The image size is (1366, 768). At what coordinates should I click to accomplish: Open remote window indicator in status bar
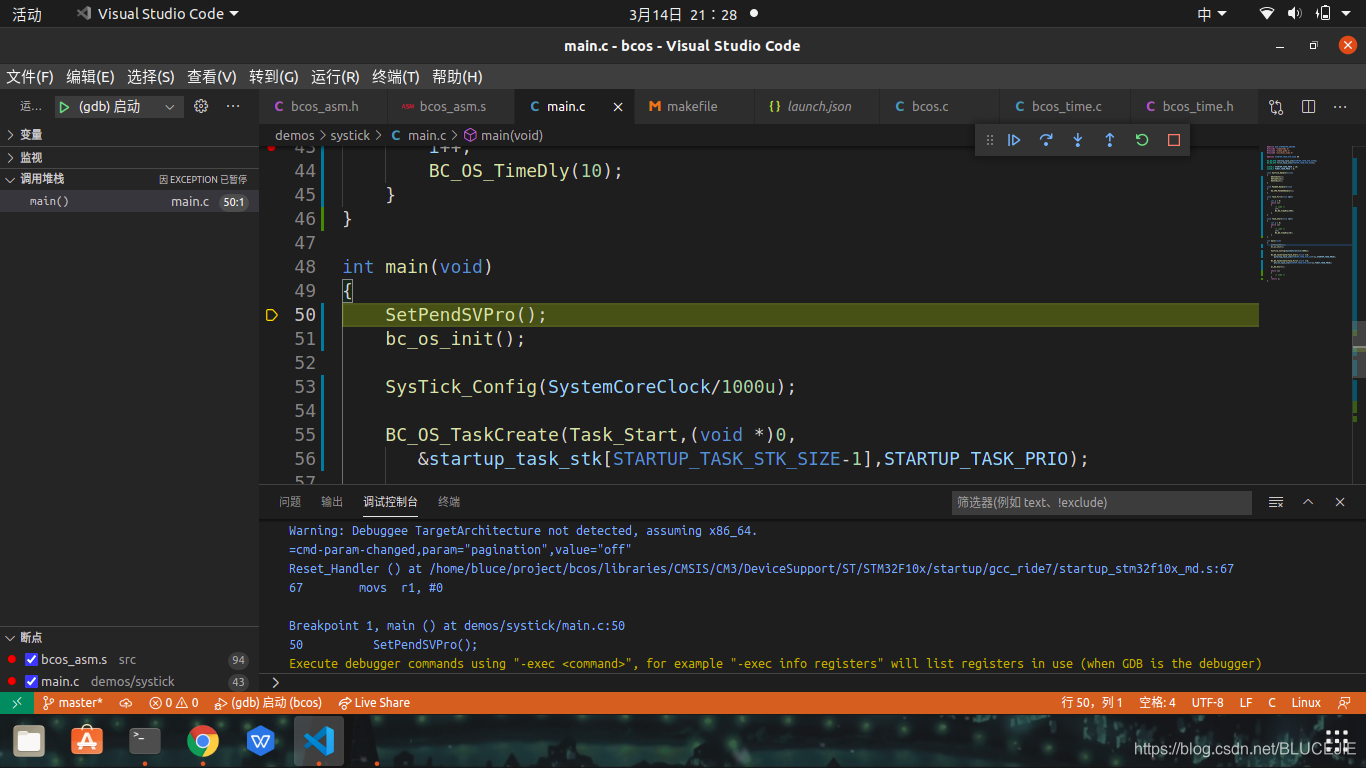click(x=17, y=703)
